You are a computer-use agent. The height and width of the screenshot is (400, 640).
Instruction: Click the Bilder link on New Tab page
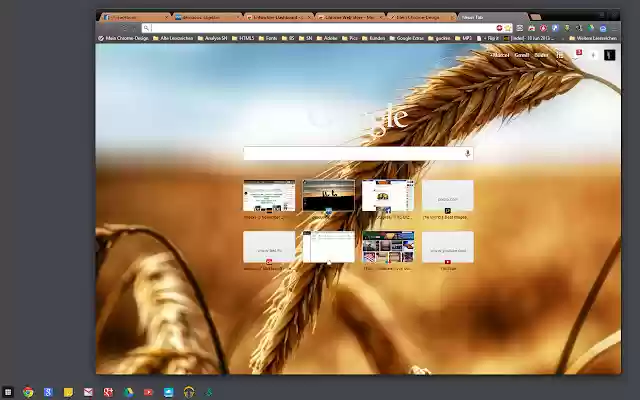(541, 55)
